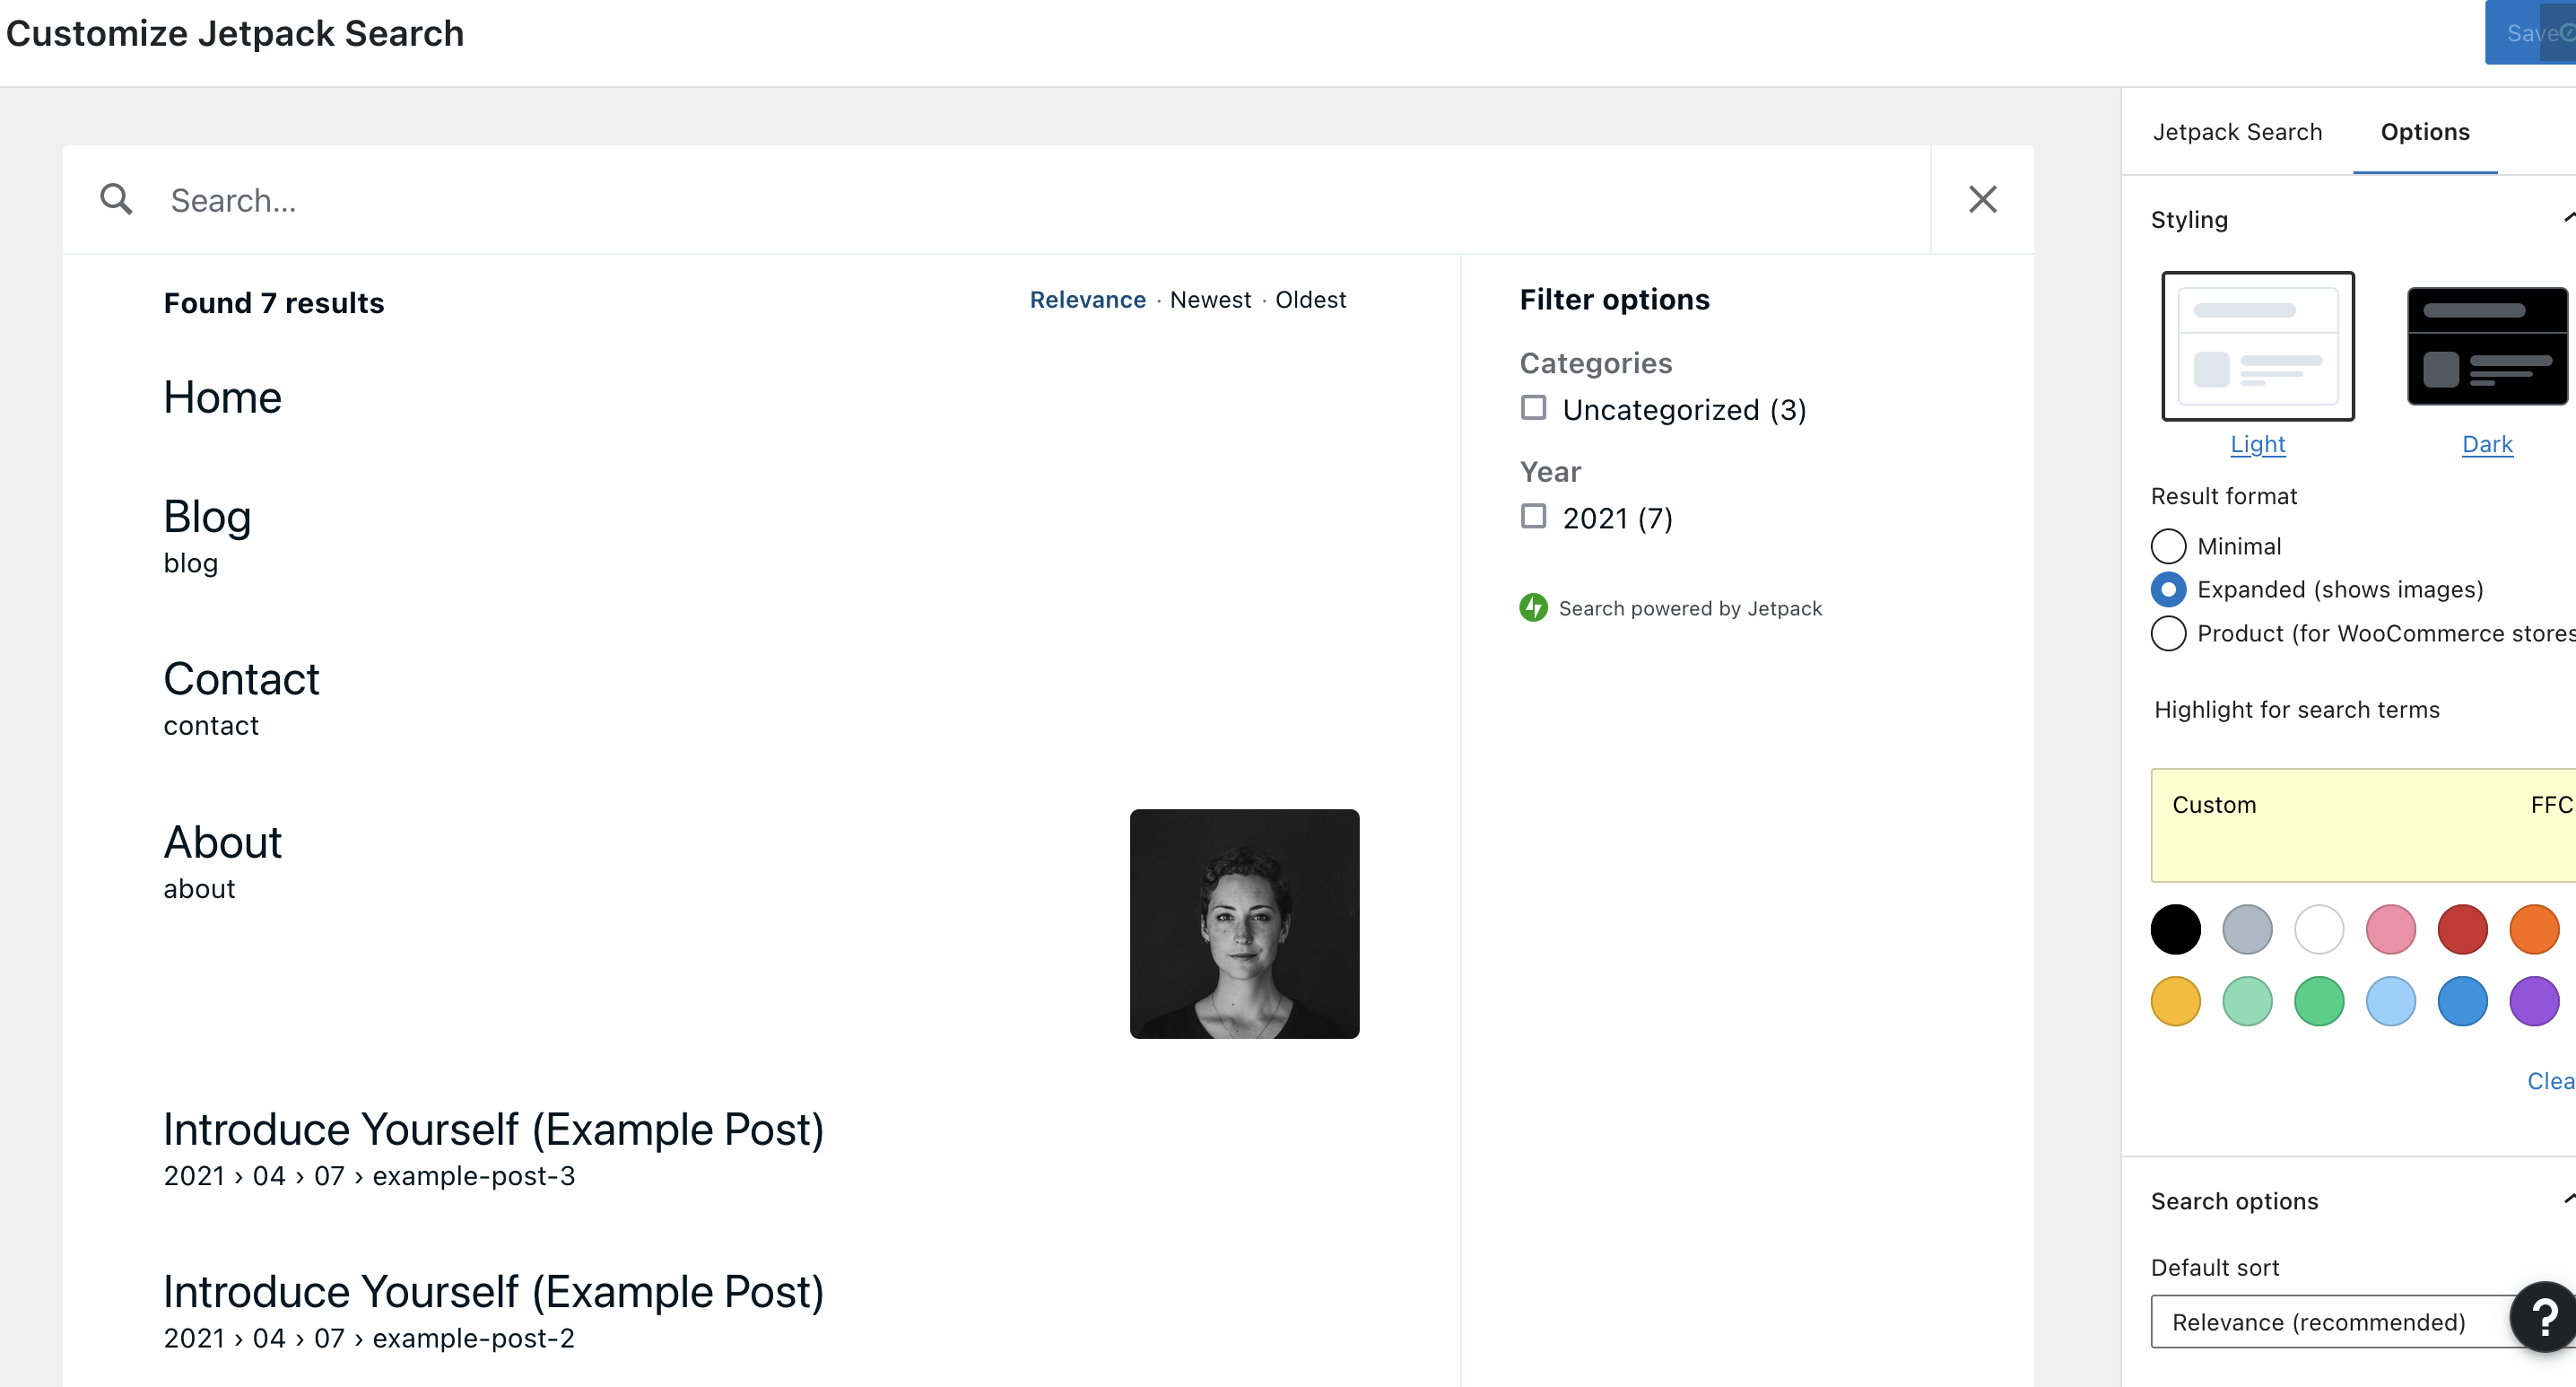Select the Product result format option
This screenshot has height=1387, width=2576.
click(x=2167, y=633)
